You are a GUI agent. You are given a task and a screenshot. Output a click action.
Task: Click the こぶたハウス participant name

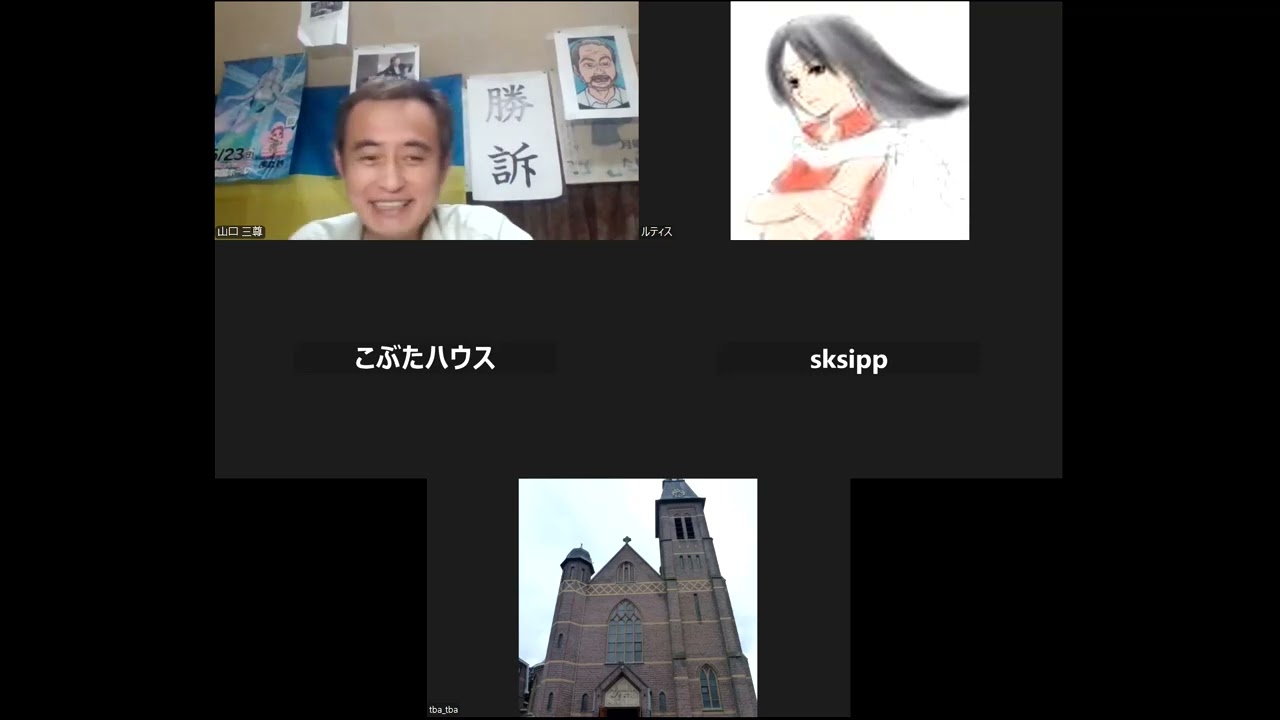[x=425, y=358]
